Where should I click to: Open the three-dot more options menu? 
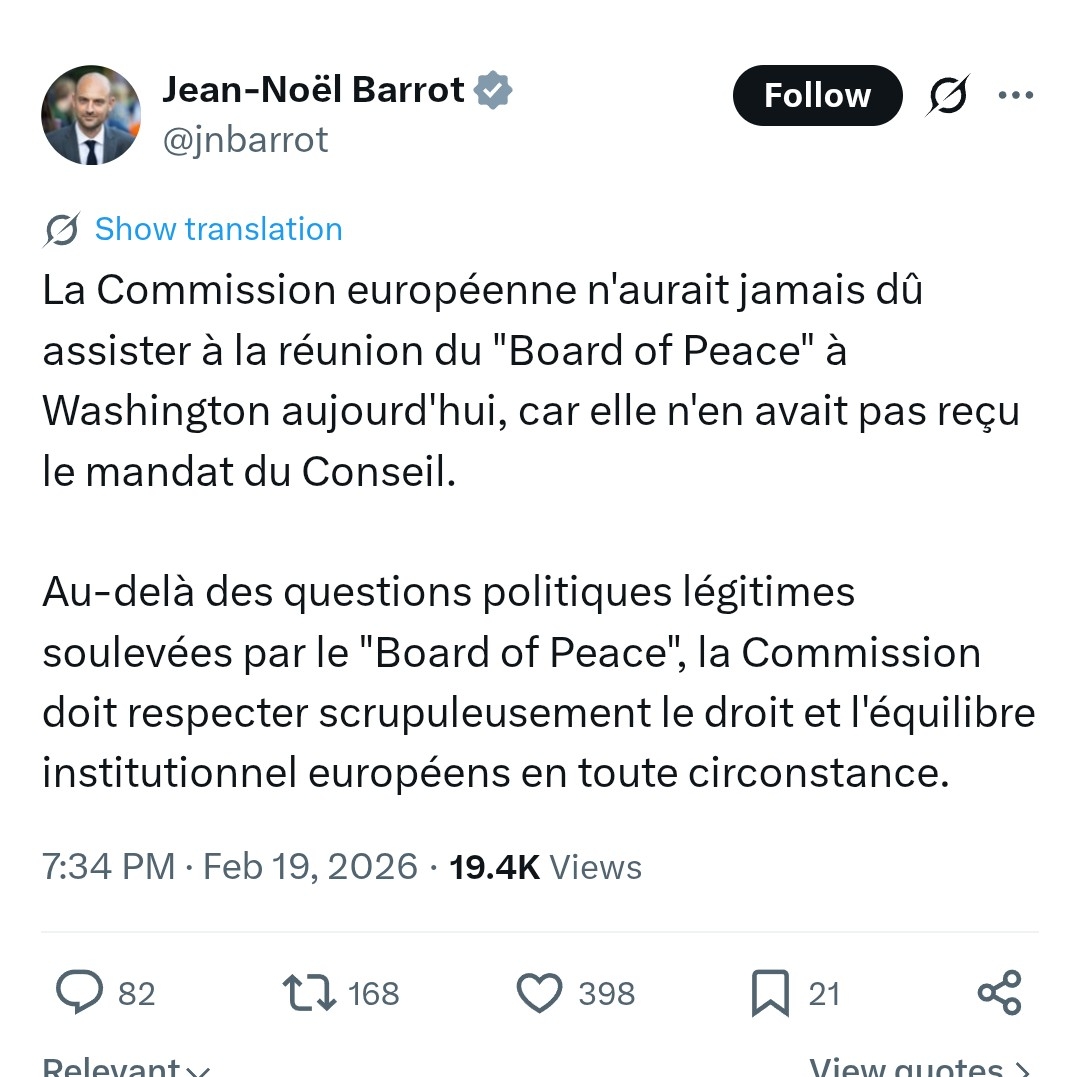click(x=1015, y=96)
